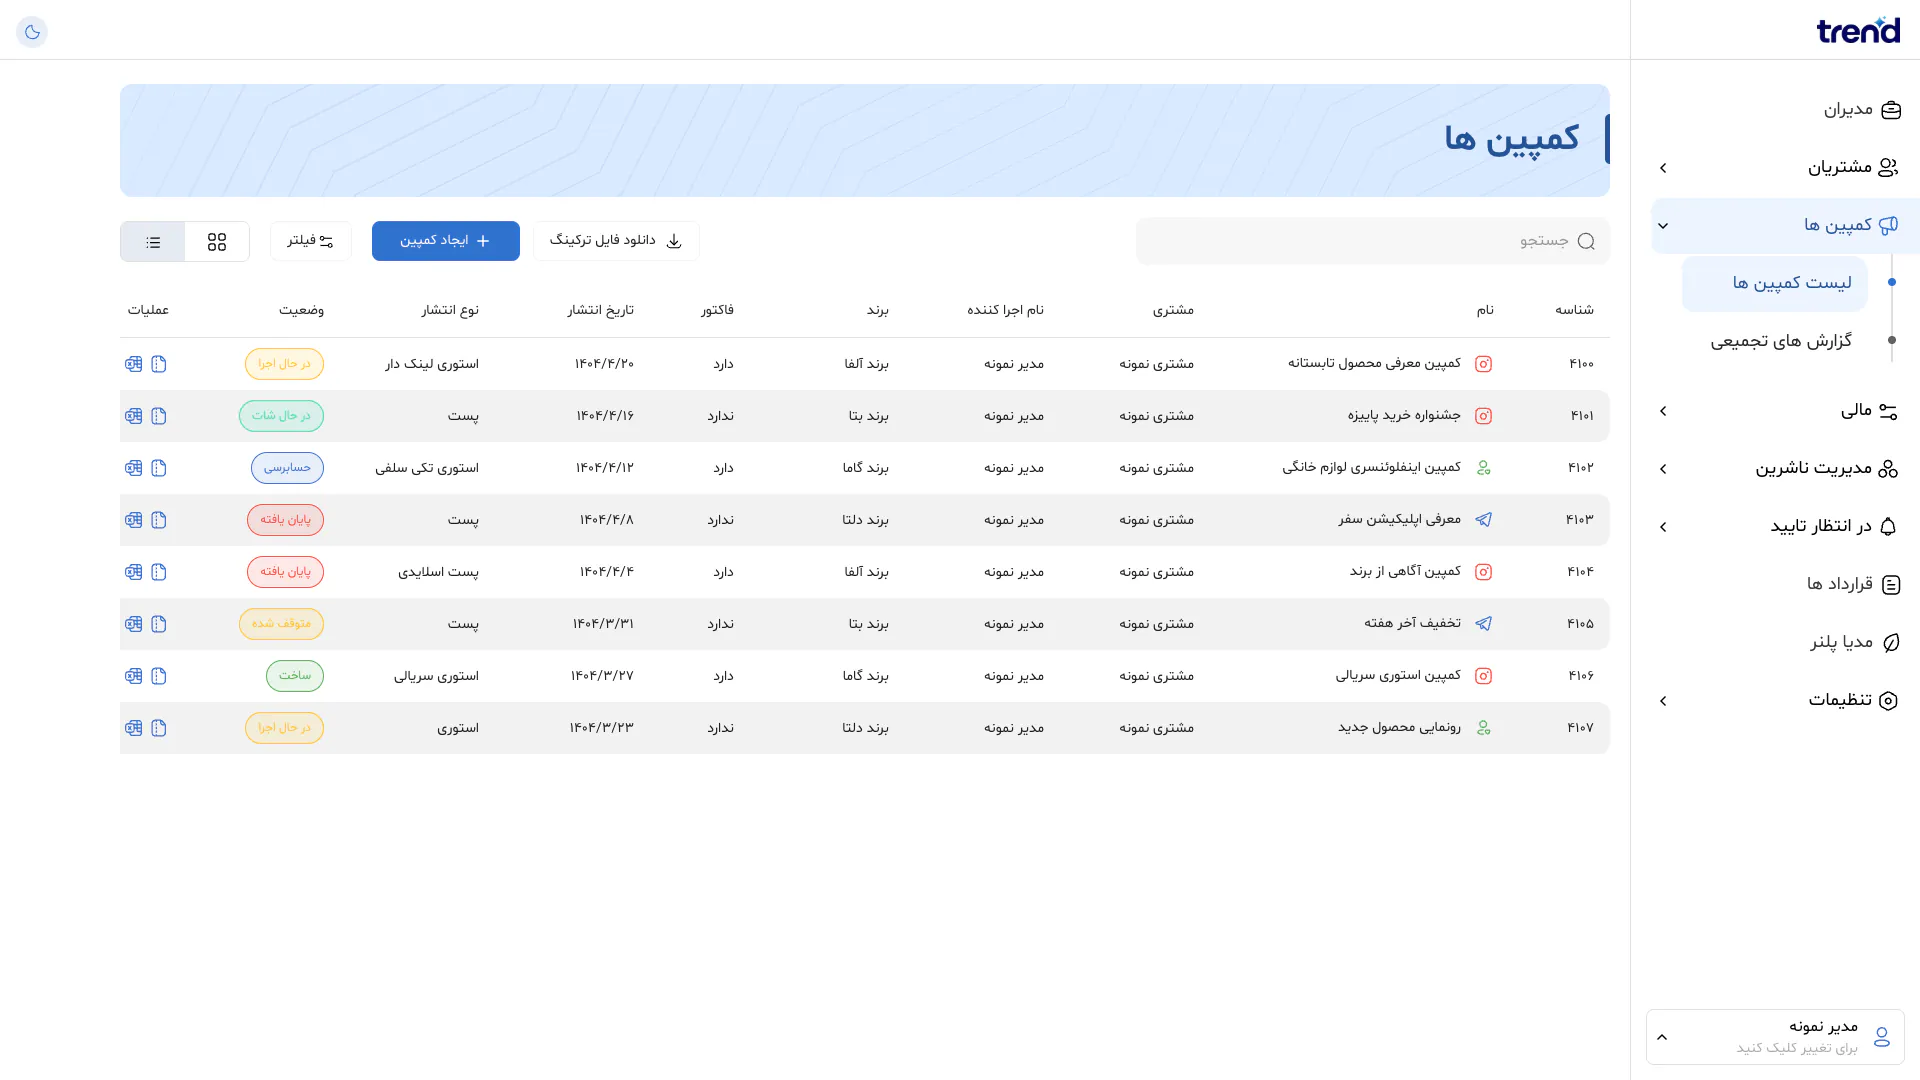Click the ایجاد کمپین button

446,241
